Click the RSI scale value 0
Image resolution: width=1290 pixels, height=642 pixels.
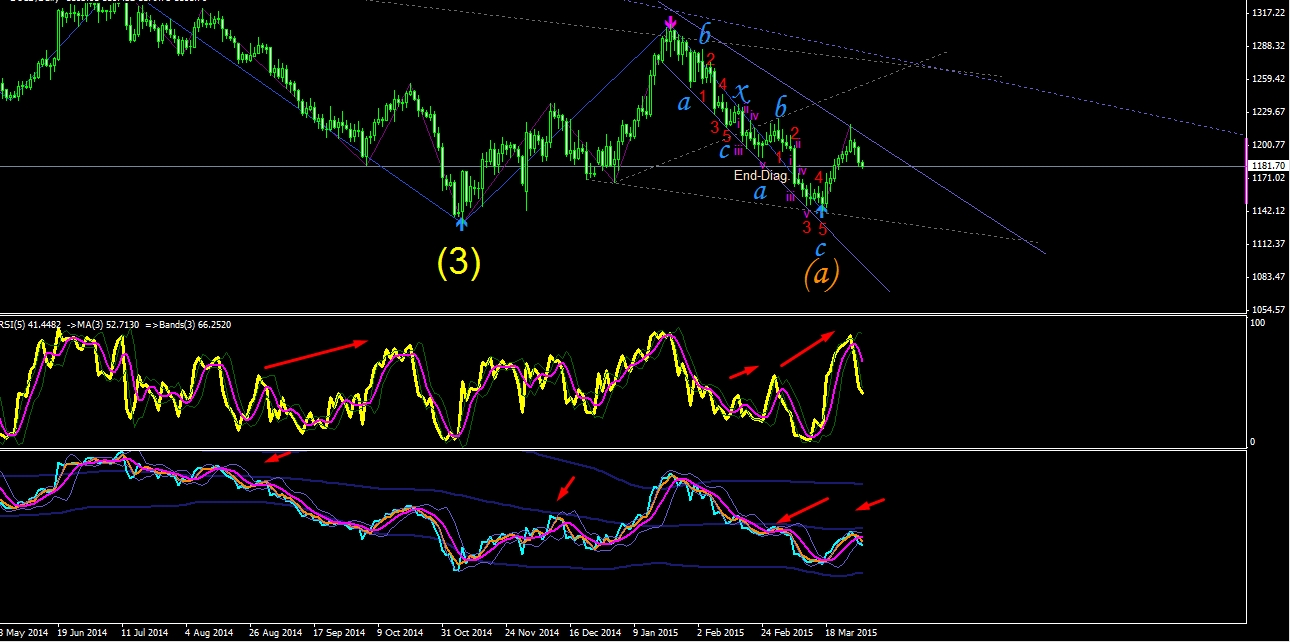[x=1255, y=441]
